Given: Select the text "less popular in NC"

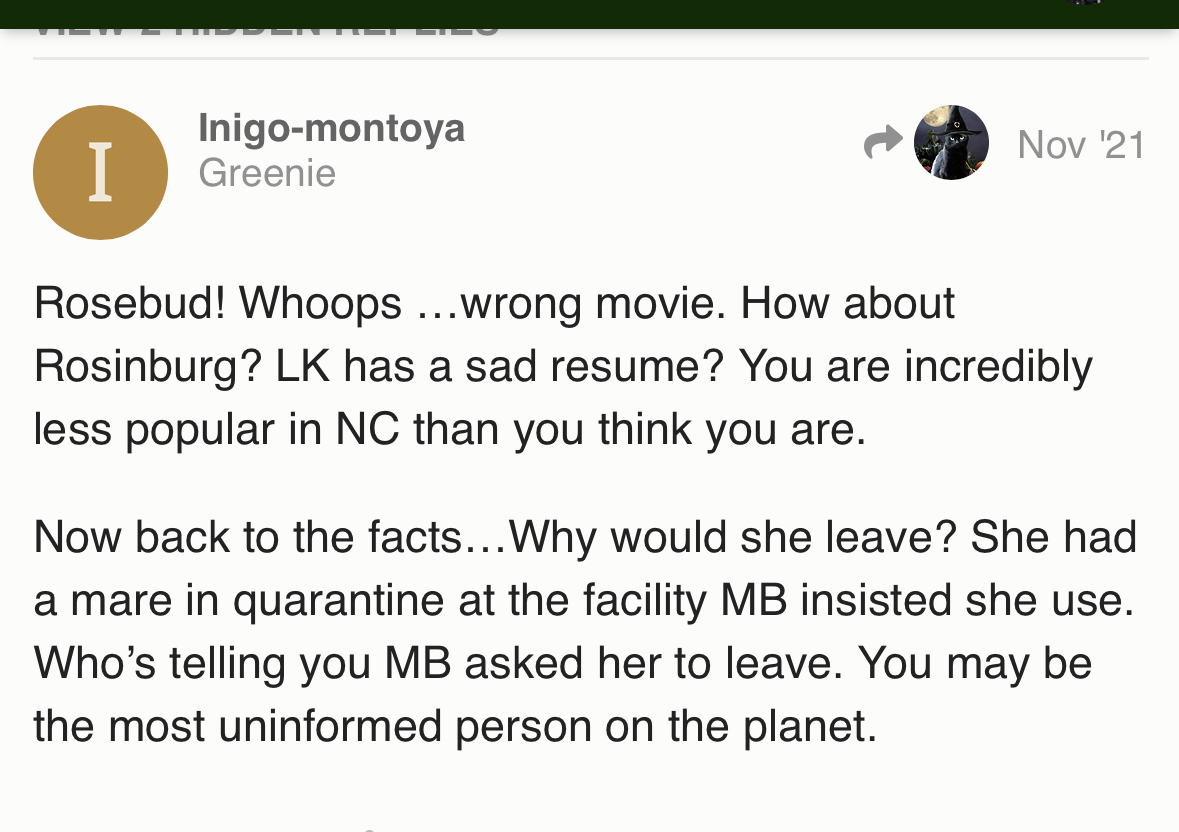Looking at the screenshot, I should pos(217,430).
